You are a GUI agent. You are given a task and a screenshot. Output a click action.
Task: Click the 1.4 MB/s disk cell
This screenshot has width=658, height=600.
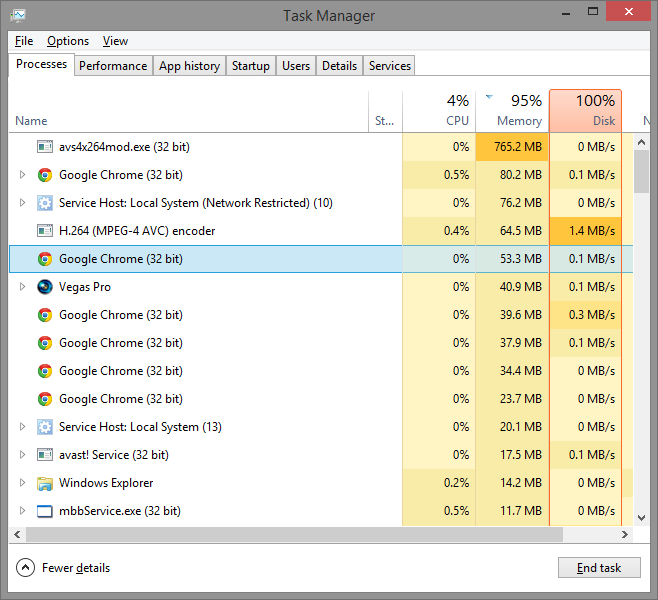(x=585, y=231)
